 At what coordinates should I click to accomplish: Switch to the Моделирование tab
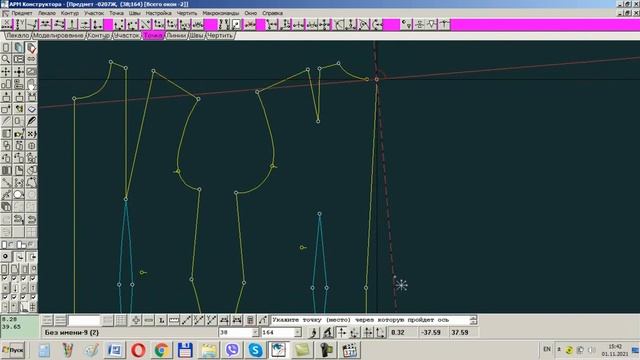click(58, 36)
